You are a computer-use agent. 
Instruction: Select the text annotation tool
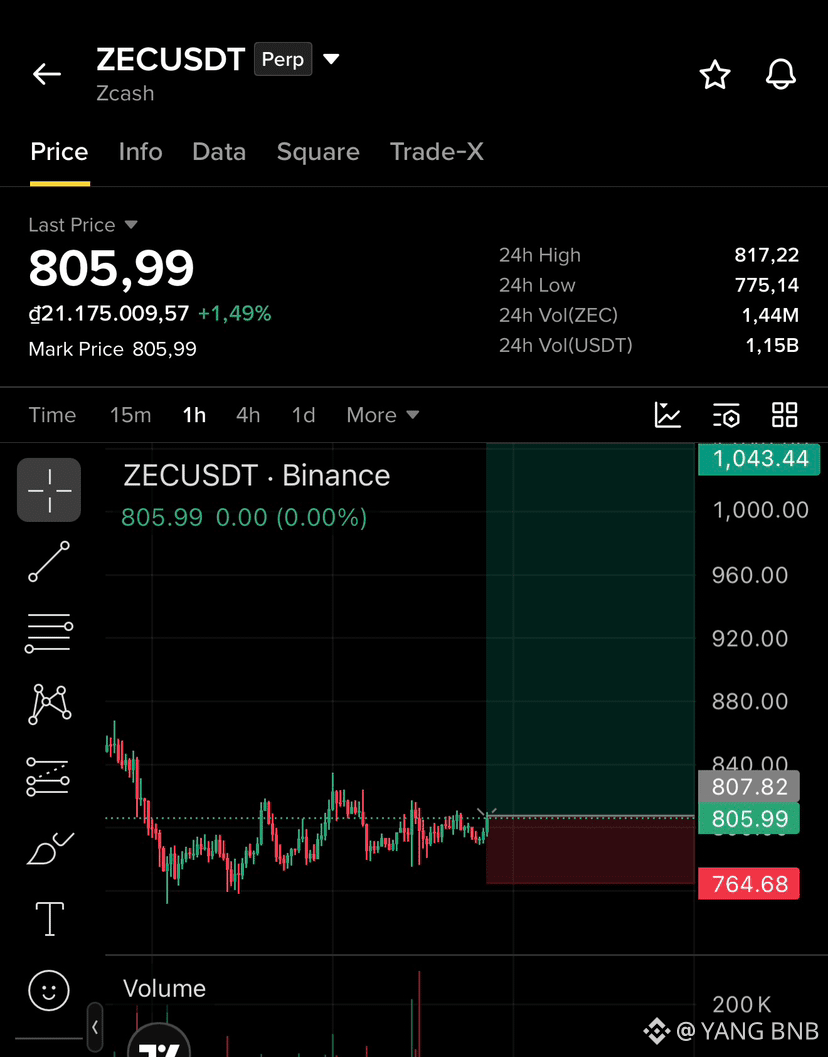tap(49, 919)
